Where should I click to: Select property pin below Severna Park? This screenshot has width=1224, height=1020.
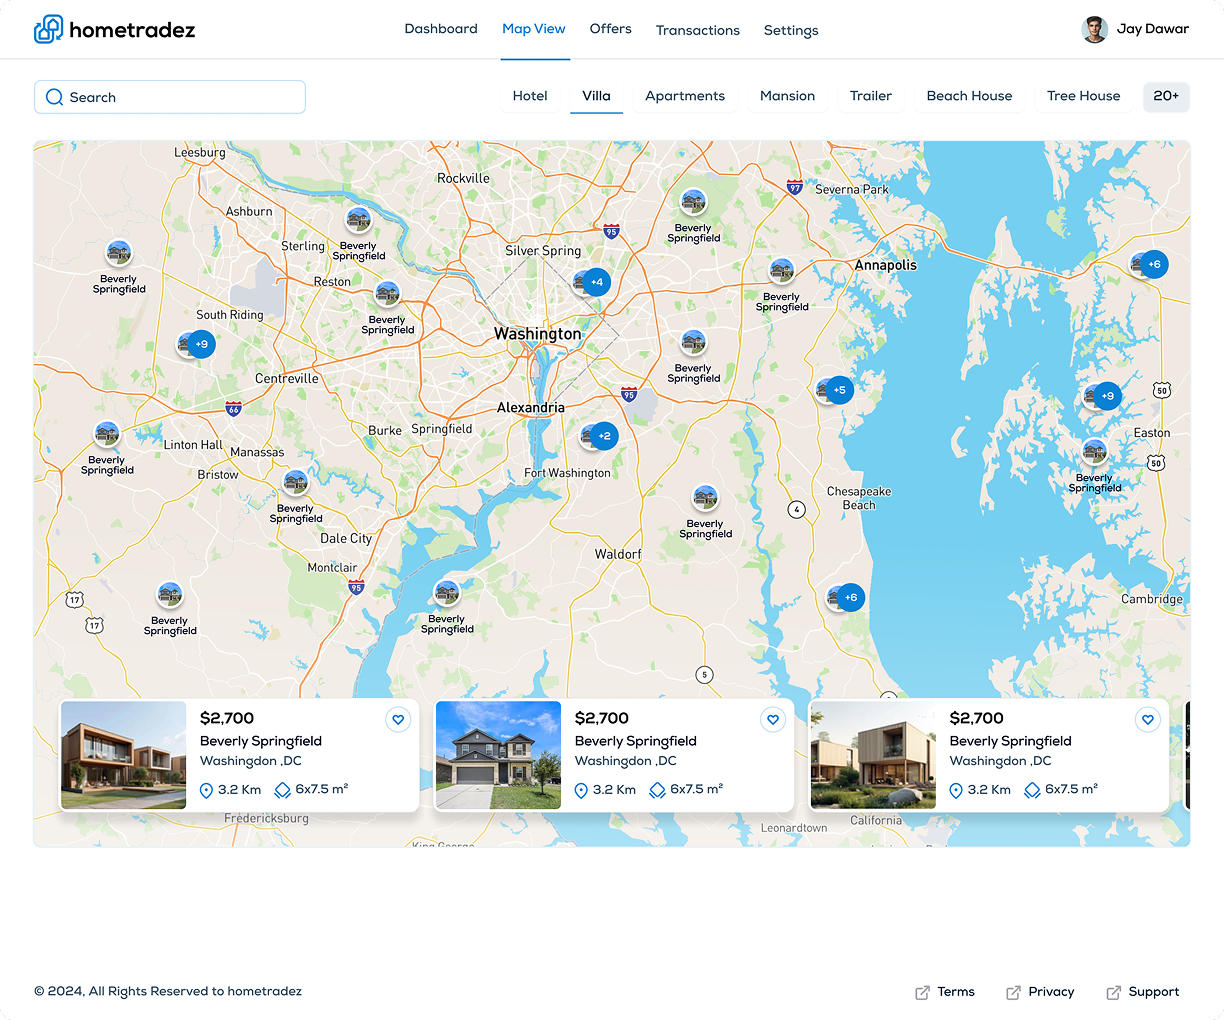coord(694,201)
